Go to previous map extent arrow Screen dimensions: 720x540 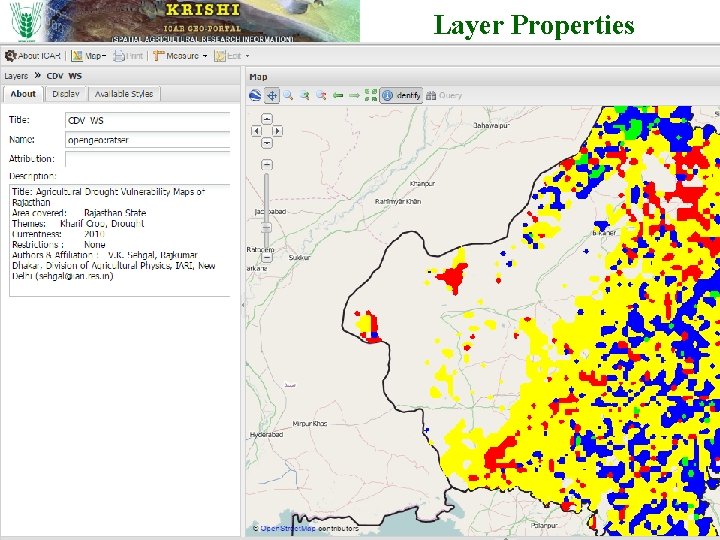[x=338, y=95]
